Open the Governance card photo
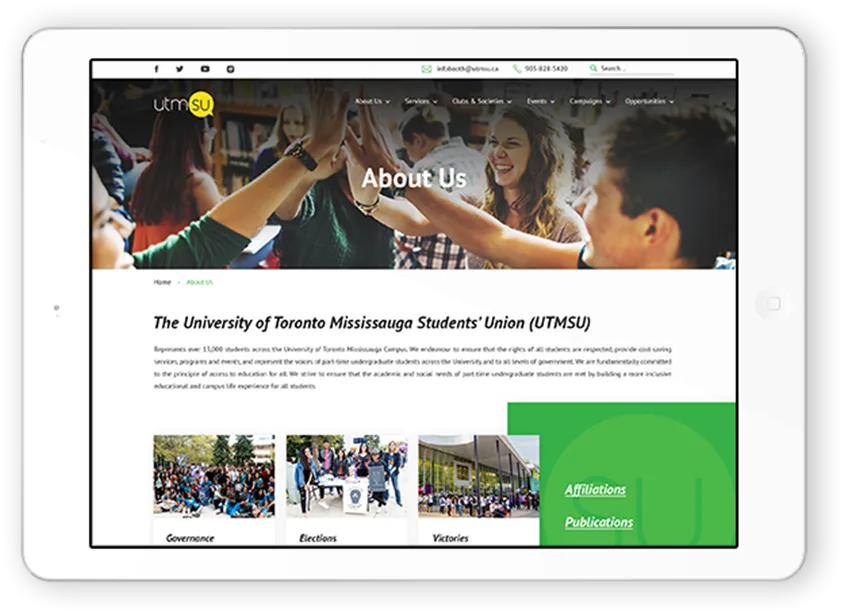Viewport: 844px width, 613px height. pyautogui.click(x=214, y=476)
